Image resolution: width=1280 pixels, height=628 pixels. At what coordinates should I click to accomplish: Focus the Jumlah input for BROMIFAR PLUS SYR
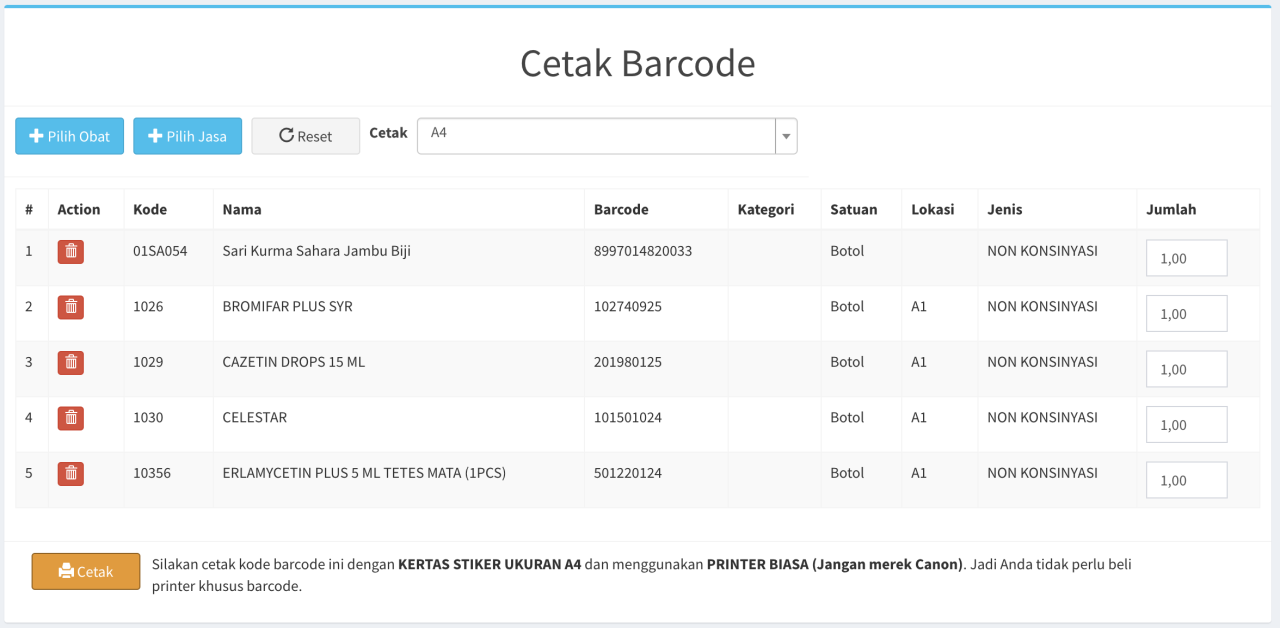[1186, 314]
